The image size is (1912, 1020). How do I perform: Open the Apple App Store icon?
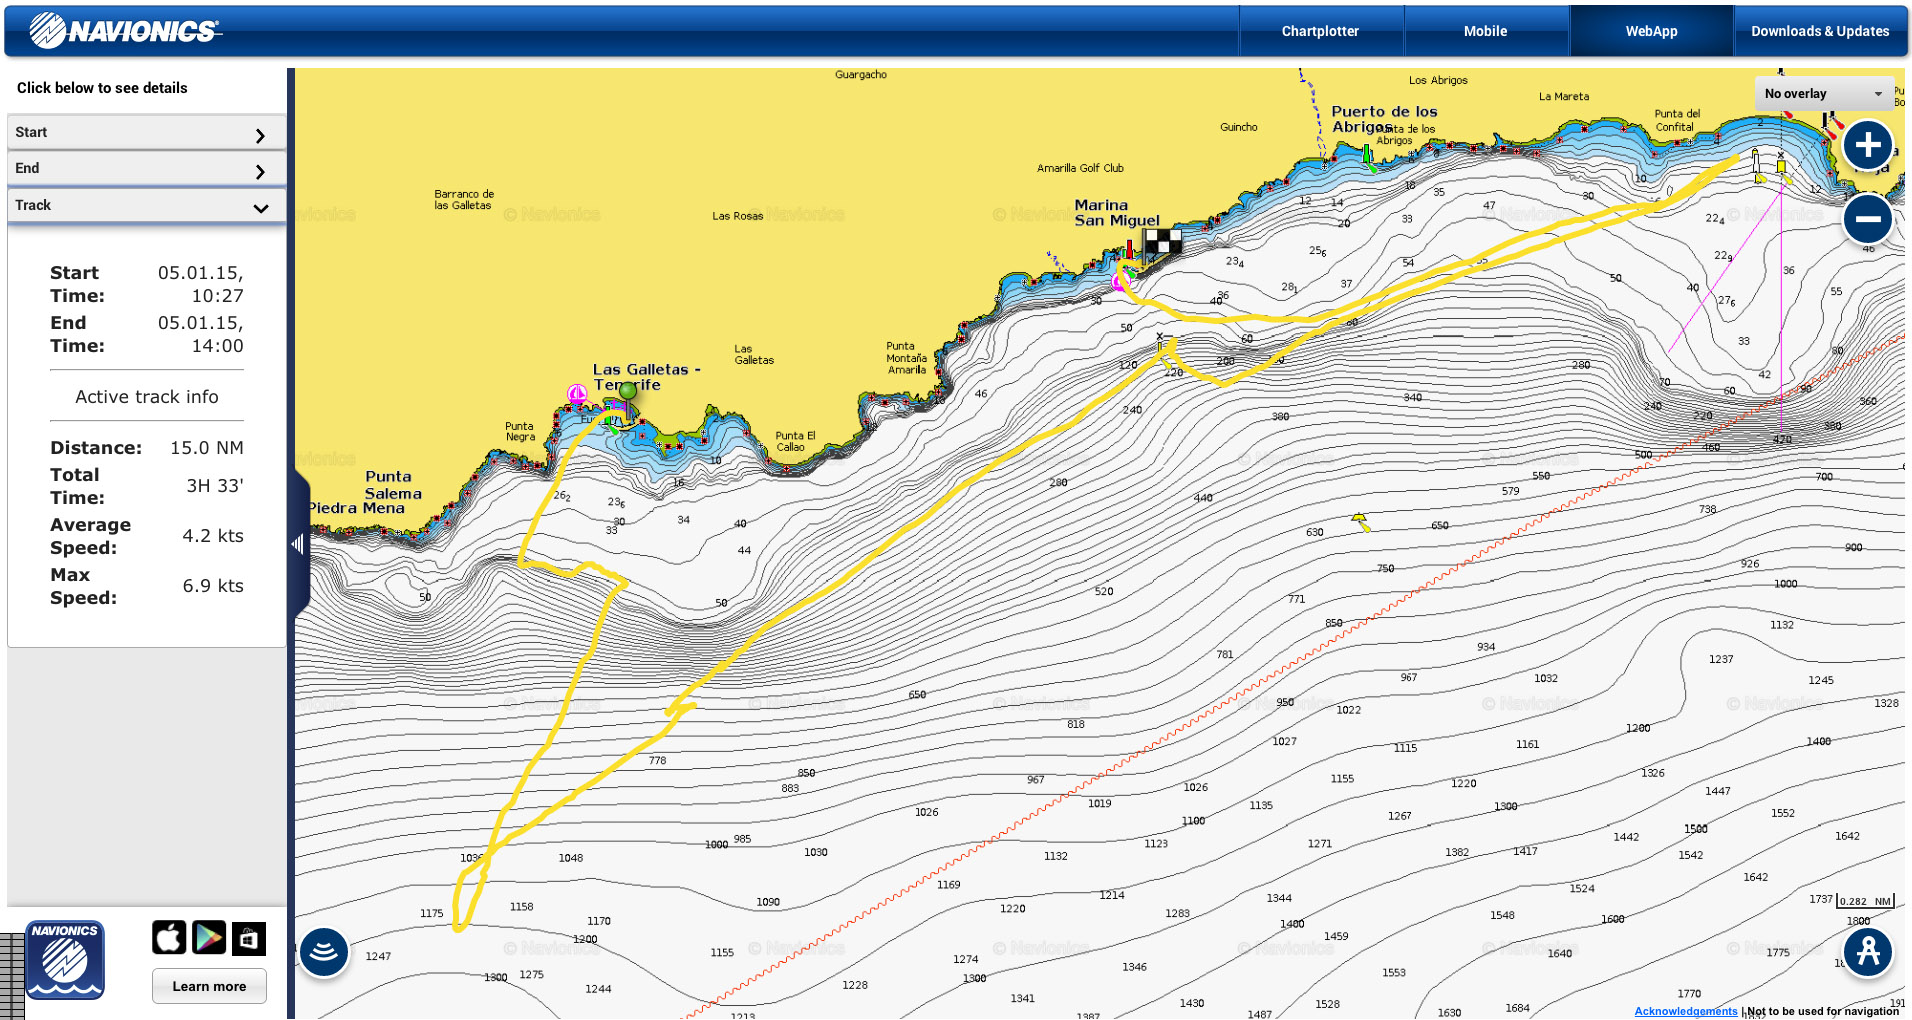tap(169, 938)
